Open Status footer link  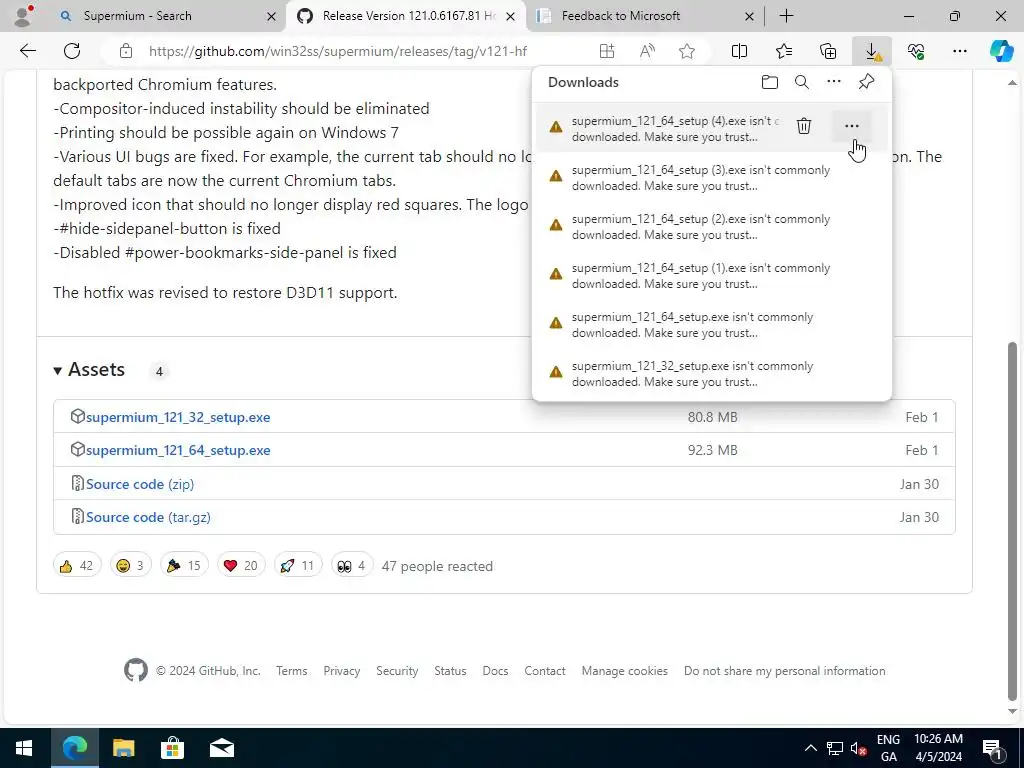pyautogui.click(x=450, y=671)
